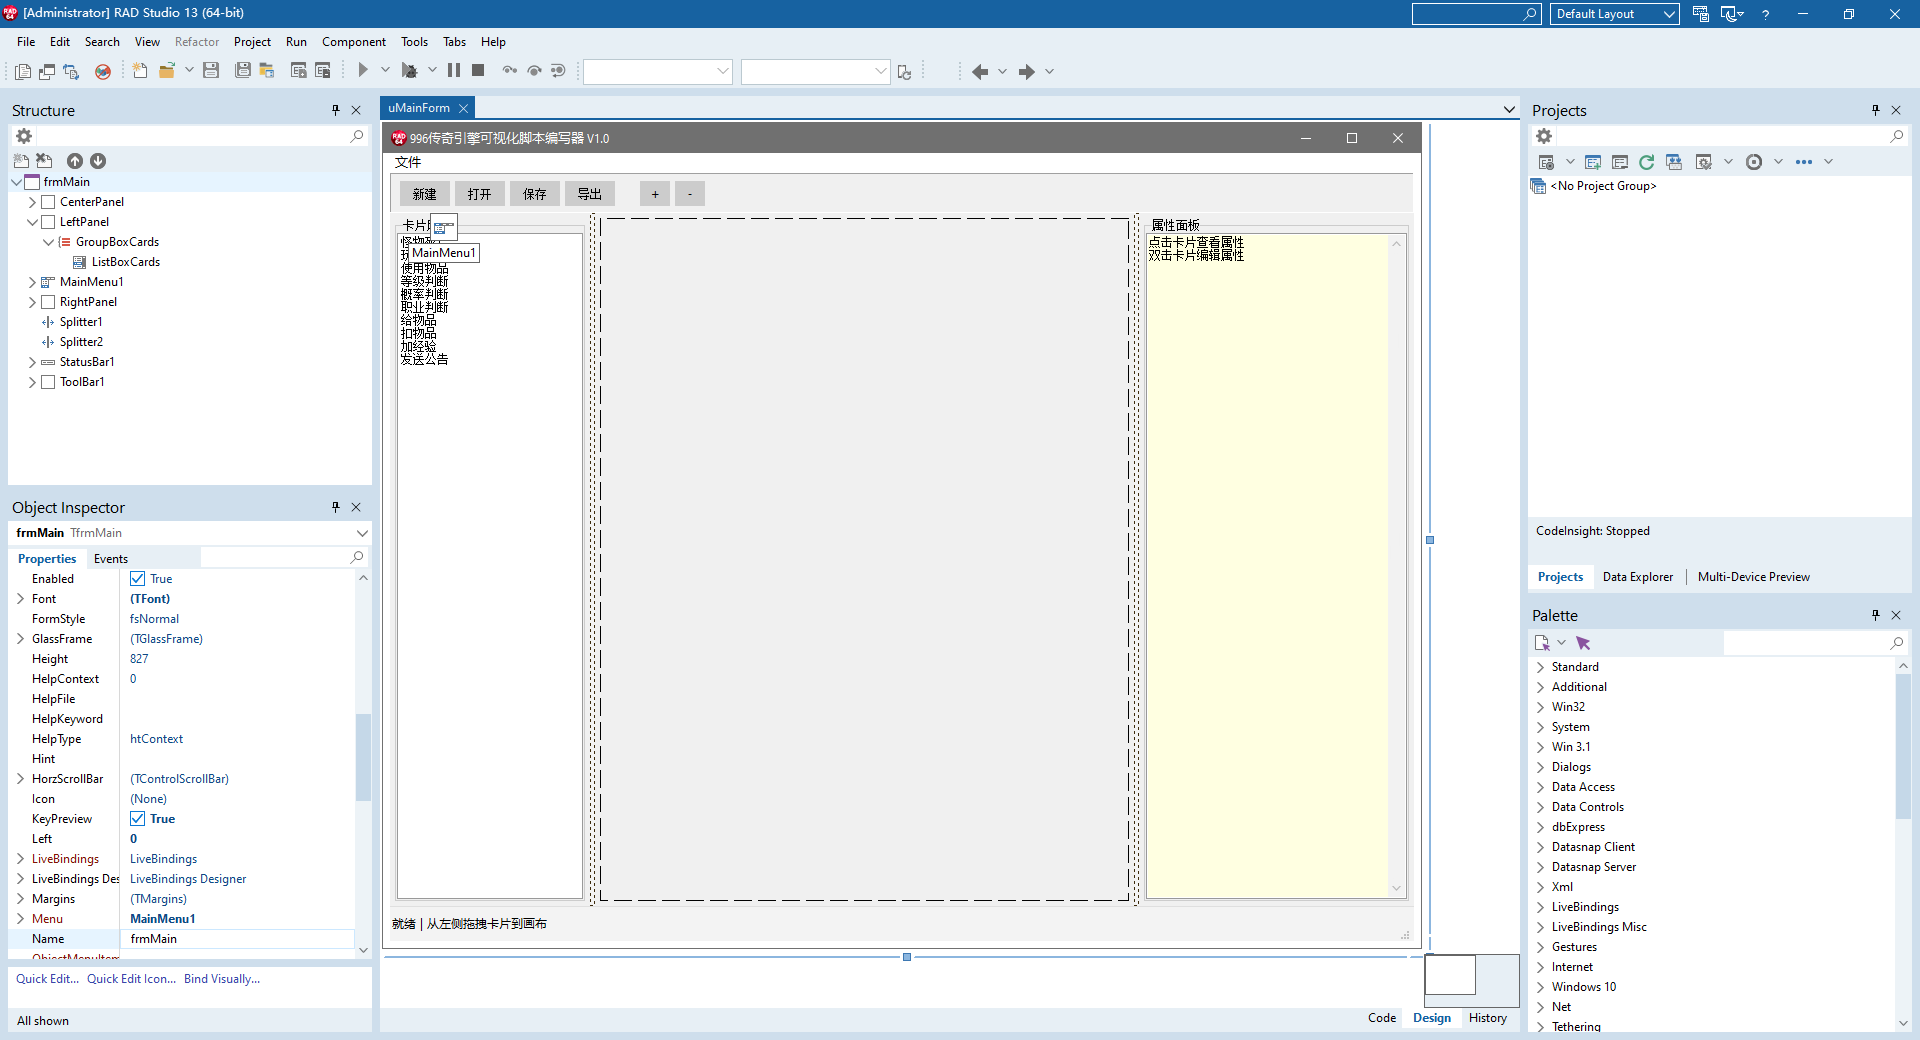Click the Save floppy-disk icon in the toolbar
This screenshot has height=1040, width=1920.
click(211, 70)
